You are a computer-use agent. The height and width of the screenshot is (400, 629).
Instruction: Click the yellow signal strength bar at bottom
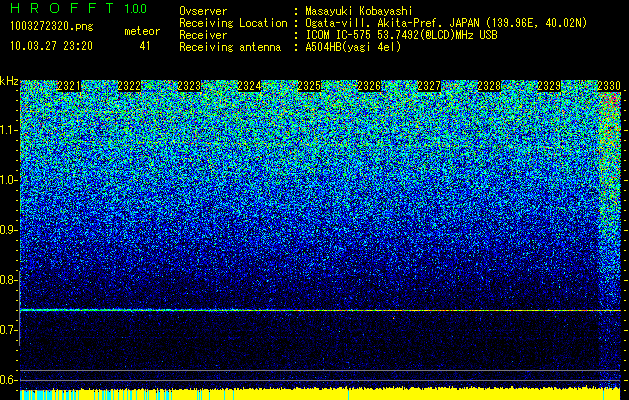[320, 394]
